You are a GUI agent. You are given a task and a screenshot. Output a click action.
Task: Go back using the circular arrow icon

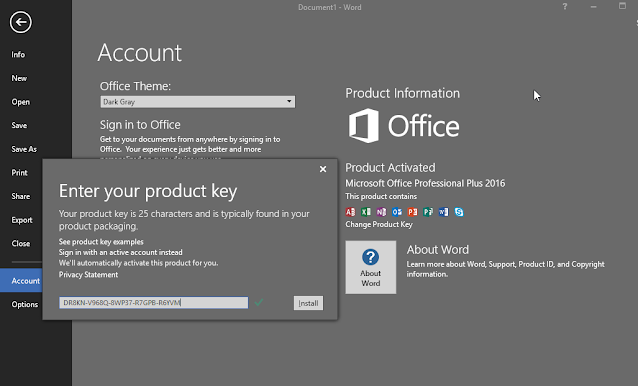[x=21, y=22]
